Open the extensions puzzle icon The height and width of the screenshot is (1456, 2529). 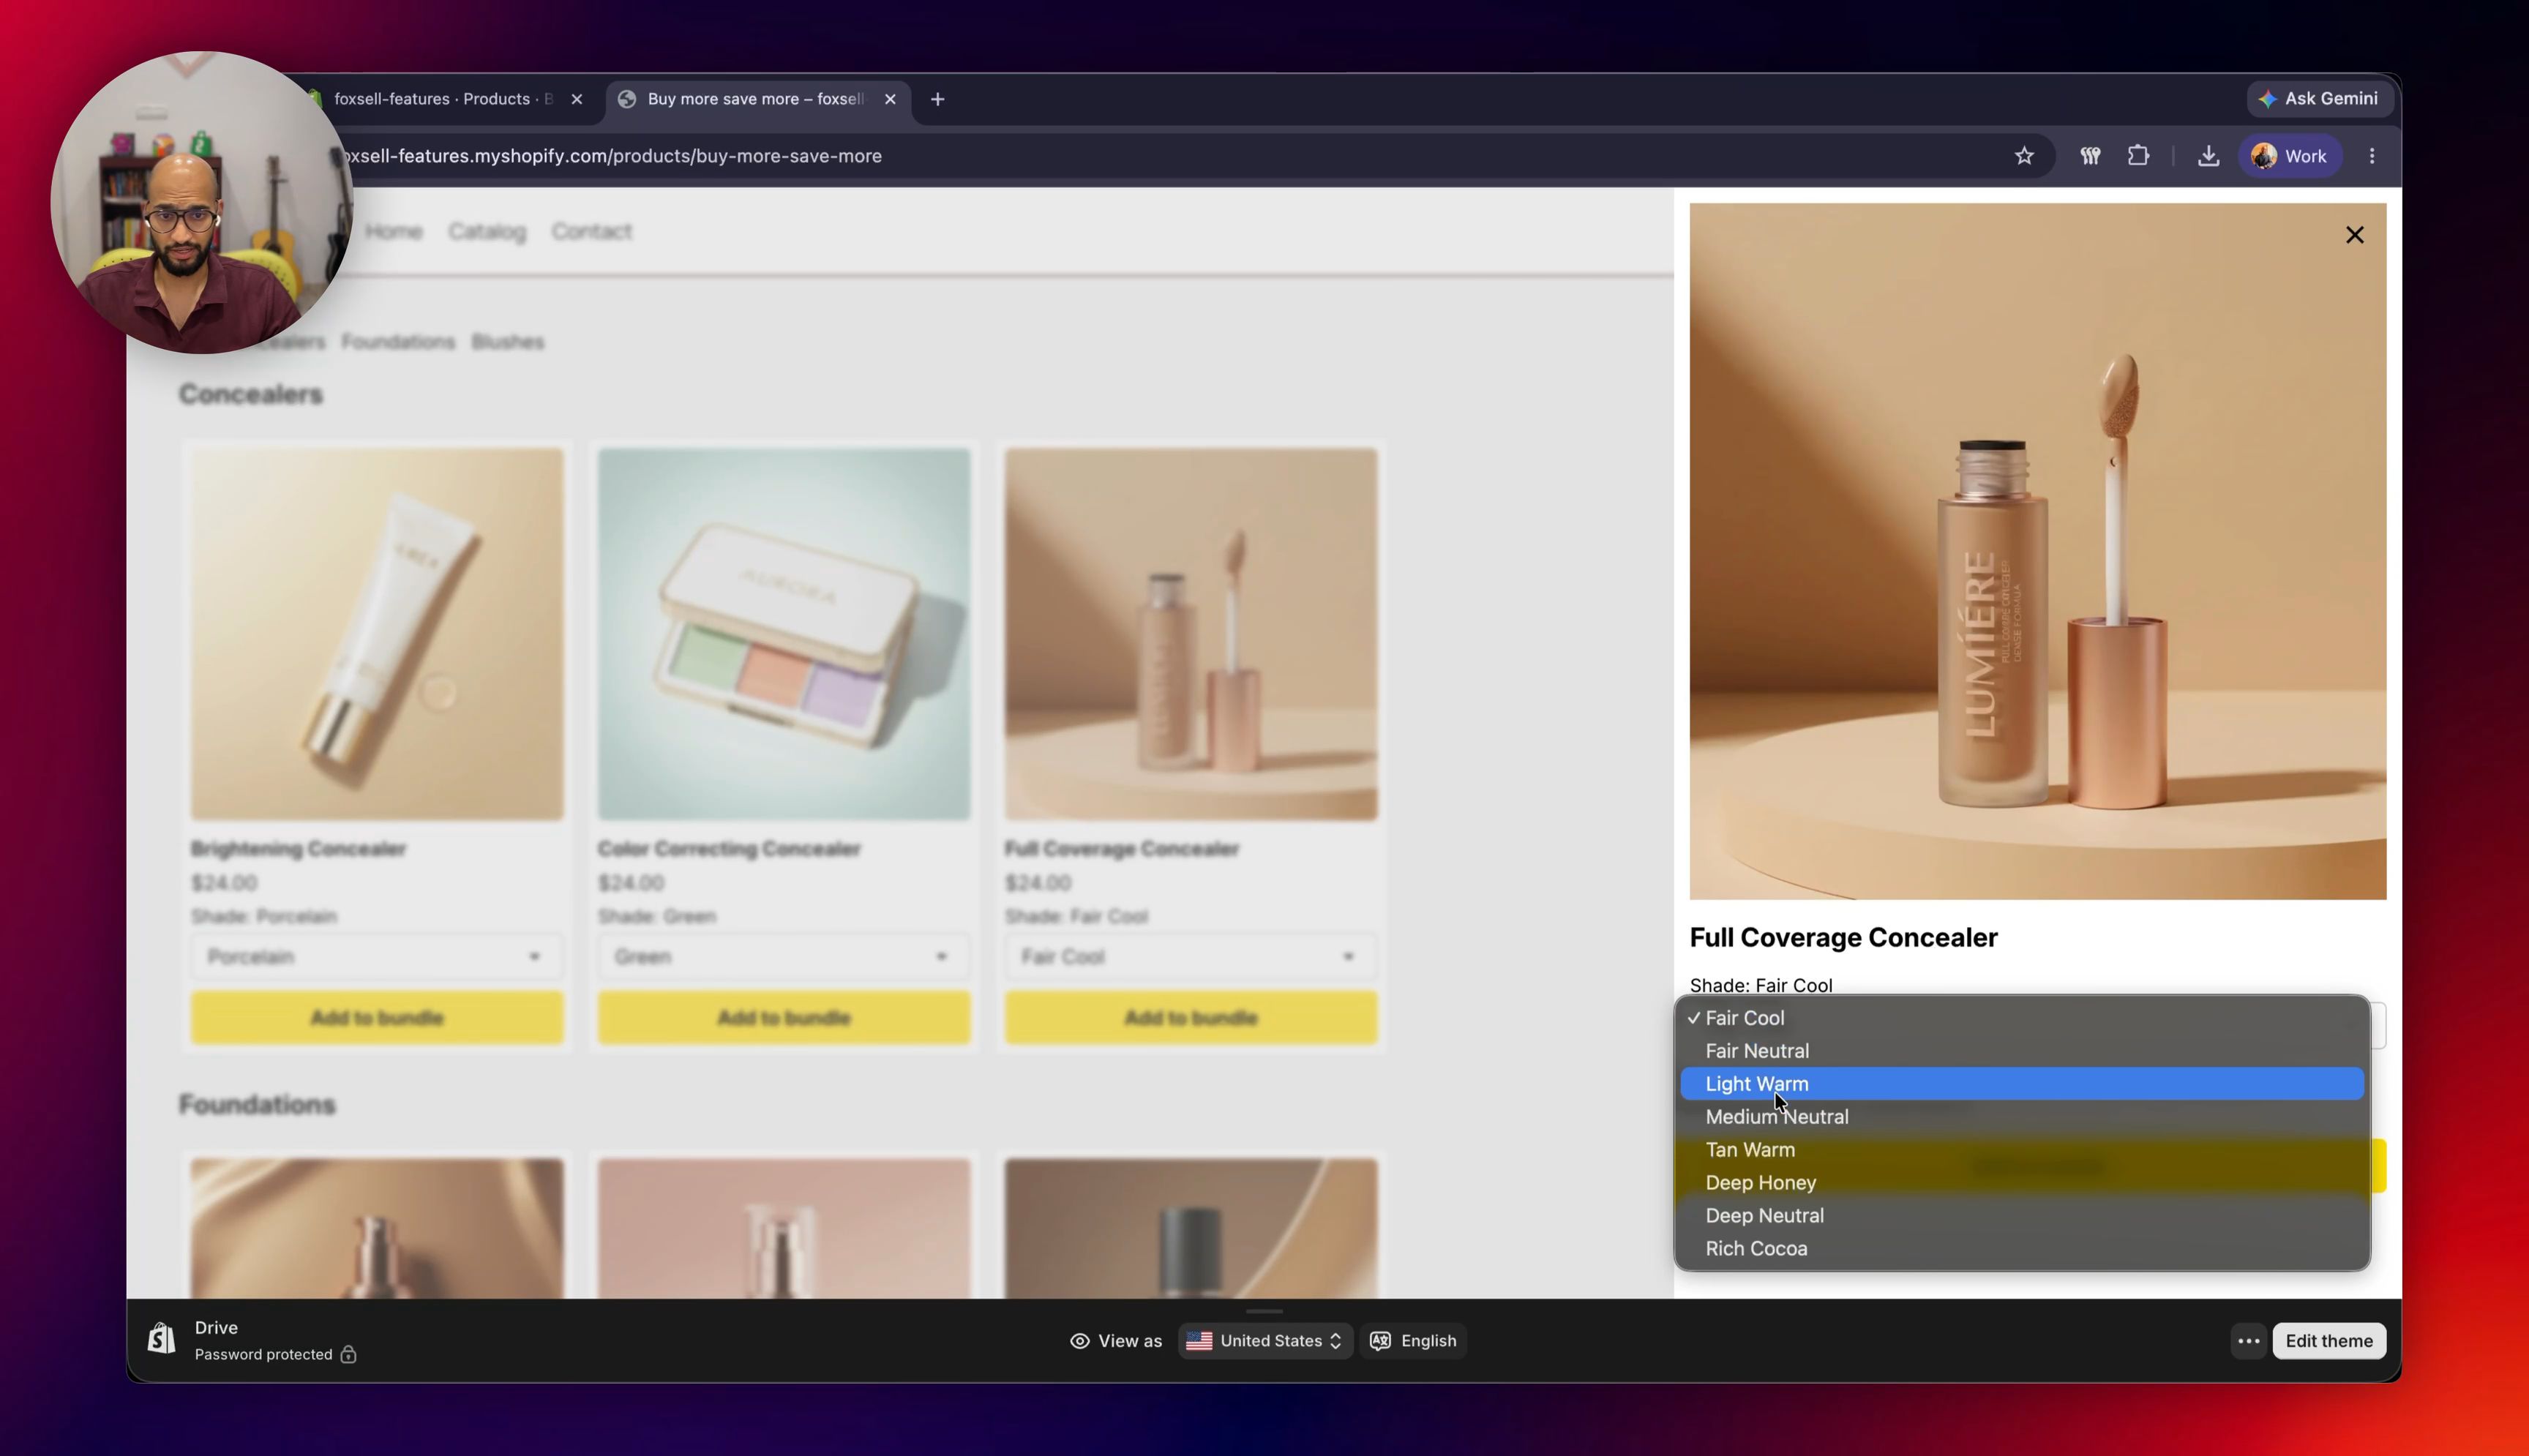coord(2138,156)
